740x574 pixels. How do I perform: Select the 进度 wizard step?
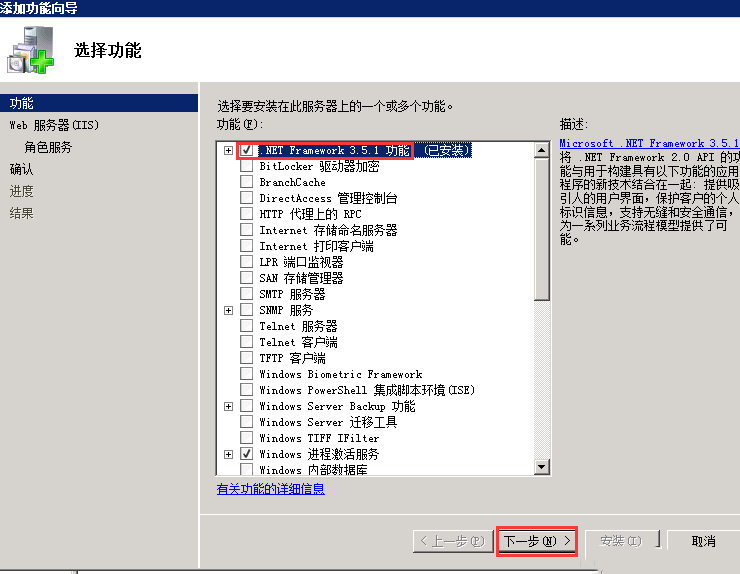[21, 191]
